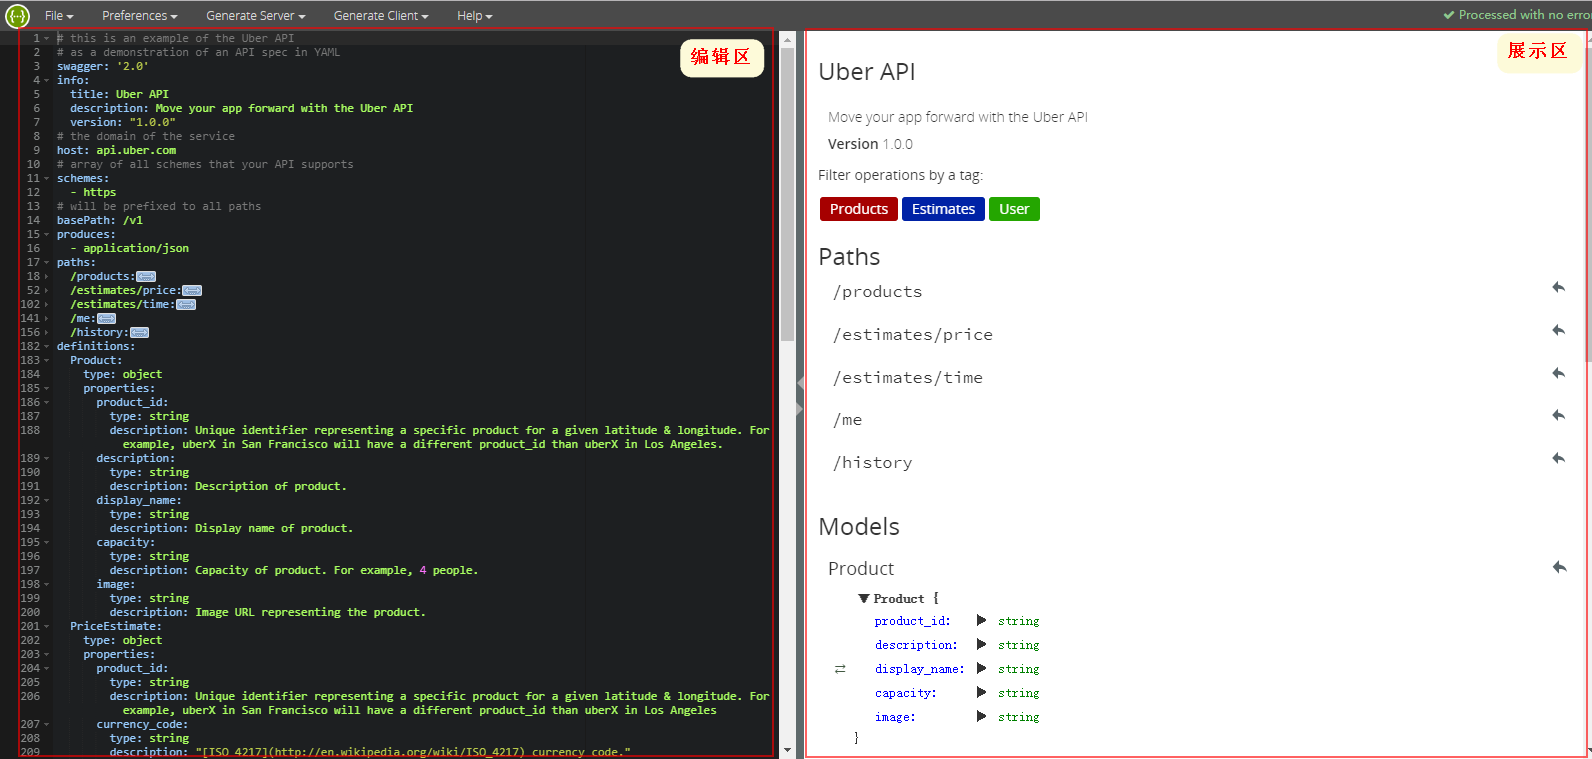The width and height of the screenshot is (1592, 759).
Task: Expand the description property triangle in Models
Action: [981, 645]
